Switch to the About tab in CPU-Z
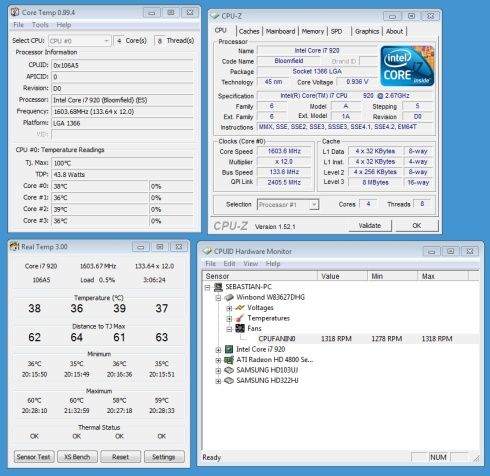This screenshot has width=490, height=476. click(394, 31)
